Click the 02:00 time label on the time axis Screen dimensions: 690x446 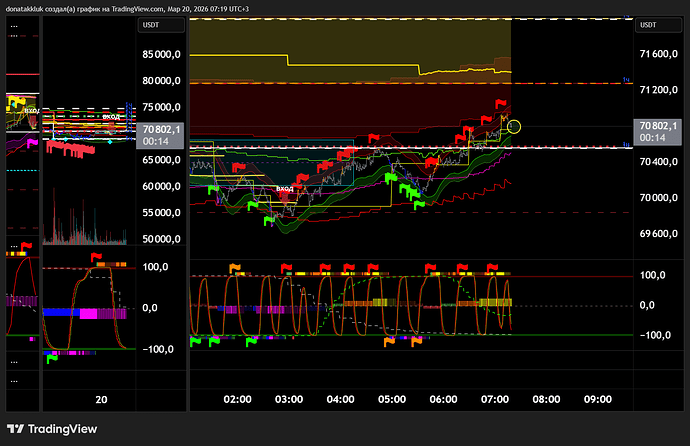click(x=237, y=398)
